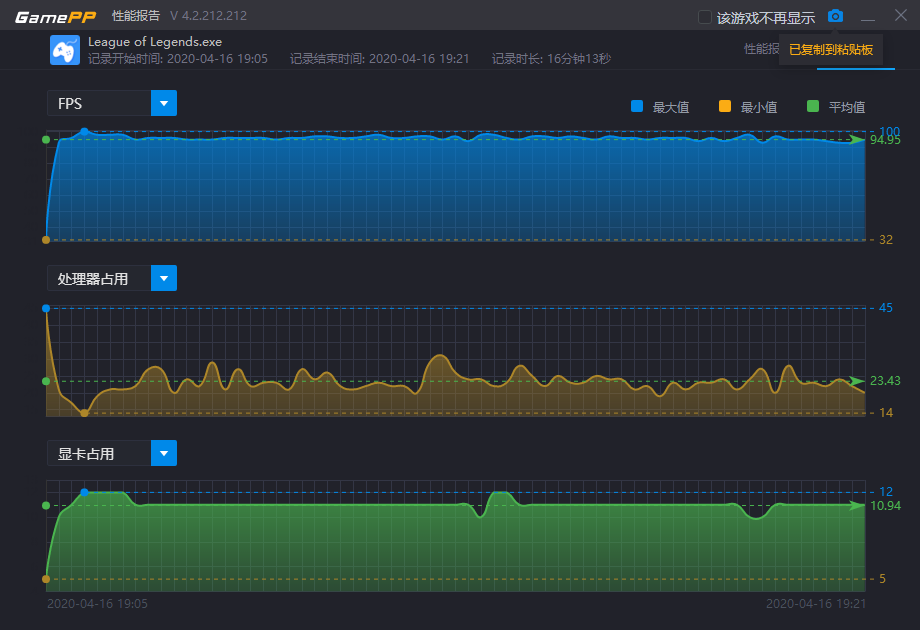Click the League of Legends game icon
This screenshot has width=920, height=630.
point(65,50)
